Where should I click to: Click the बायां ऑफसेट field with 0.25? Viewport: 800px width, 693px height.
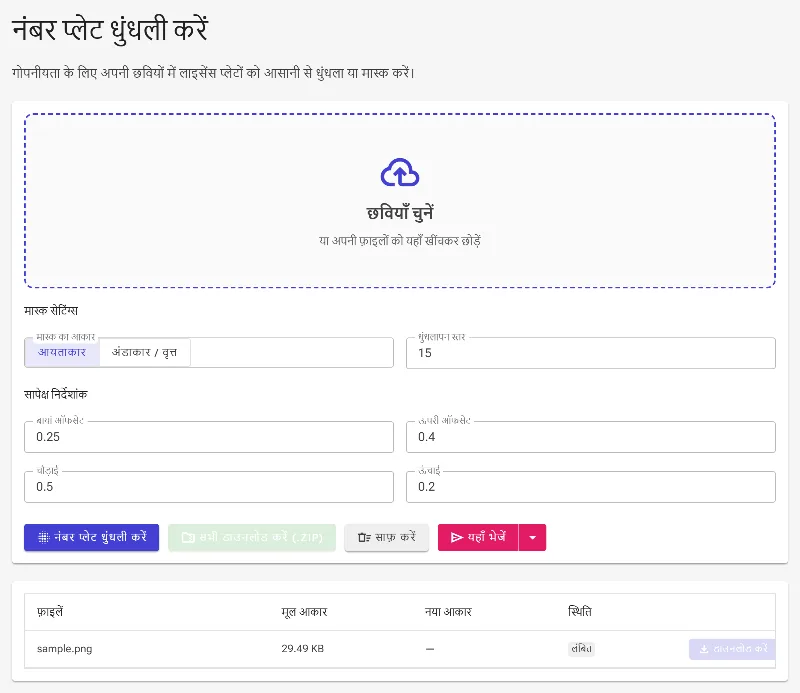(209, 437)
